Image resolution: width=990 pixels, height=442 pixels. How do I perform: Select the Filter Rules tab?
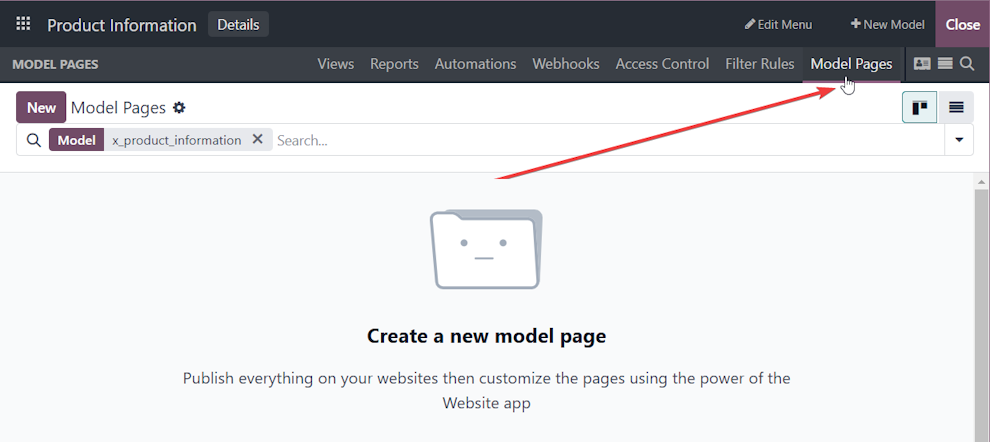point(759,64)
